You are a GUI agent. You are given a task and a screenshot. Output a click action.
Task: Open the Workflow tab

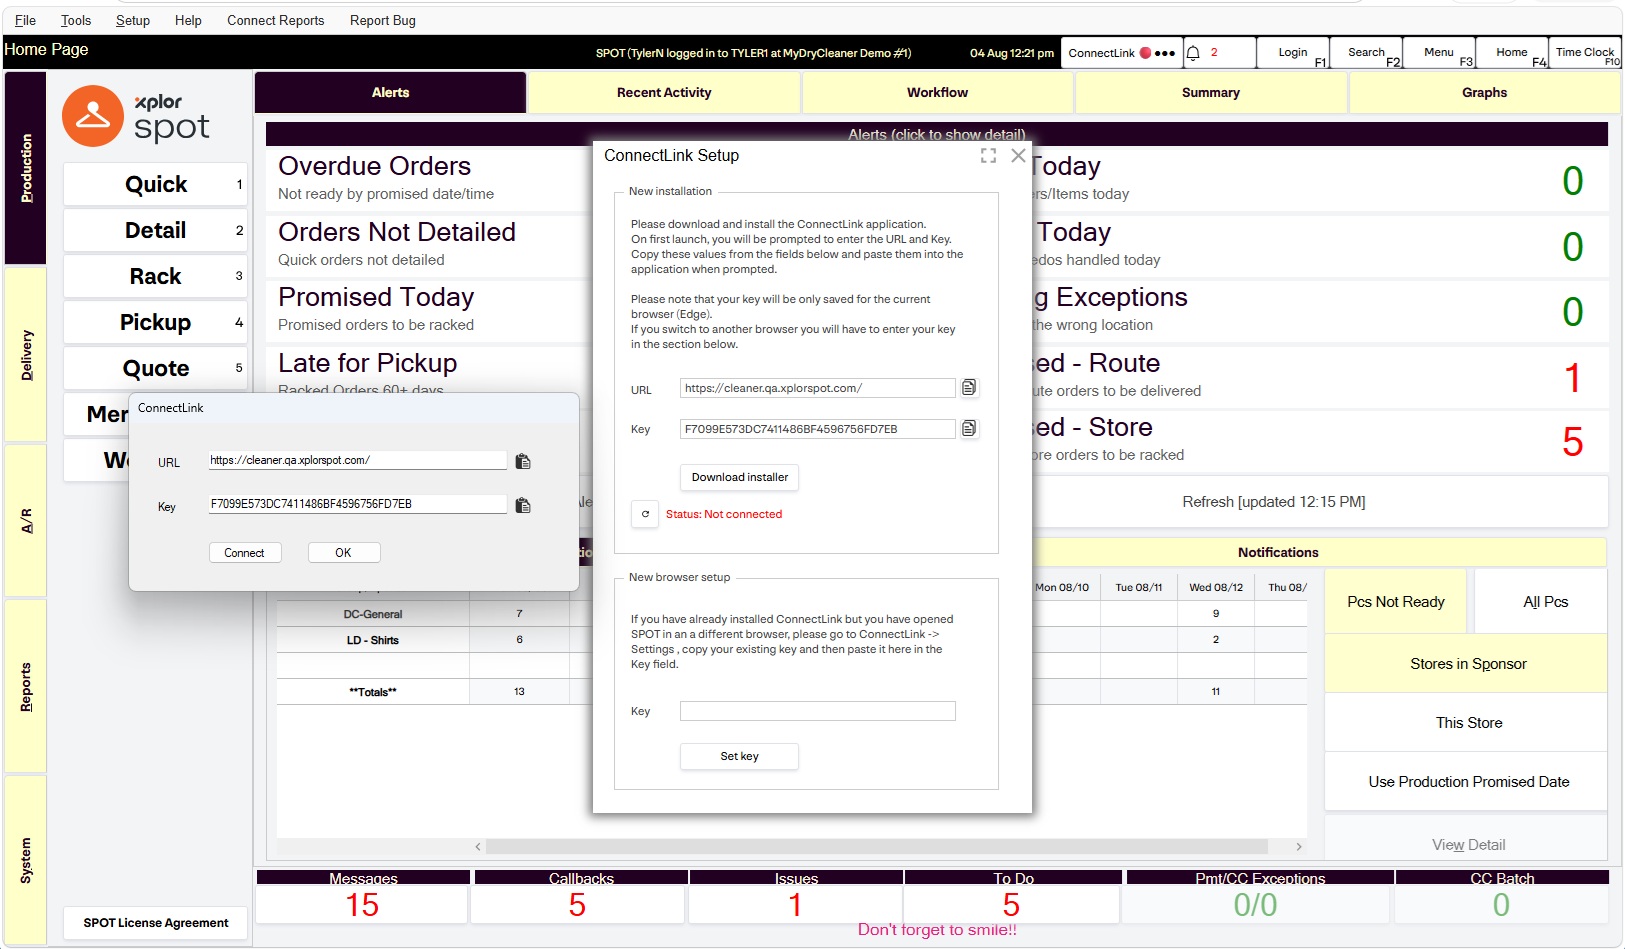pyautogui.click(x=937, y=93)
